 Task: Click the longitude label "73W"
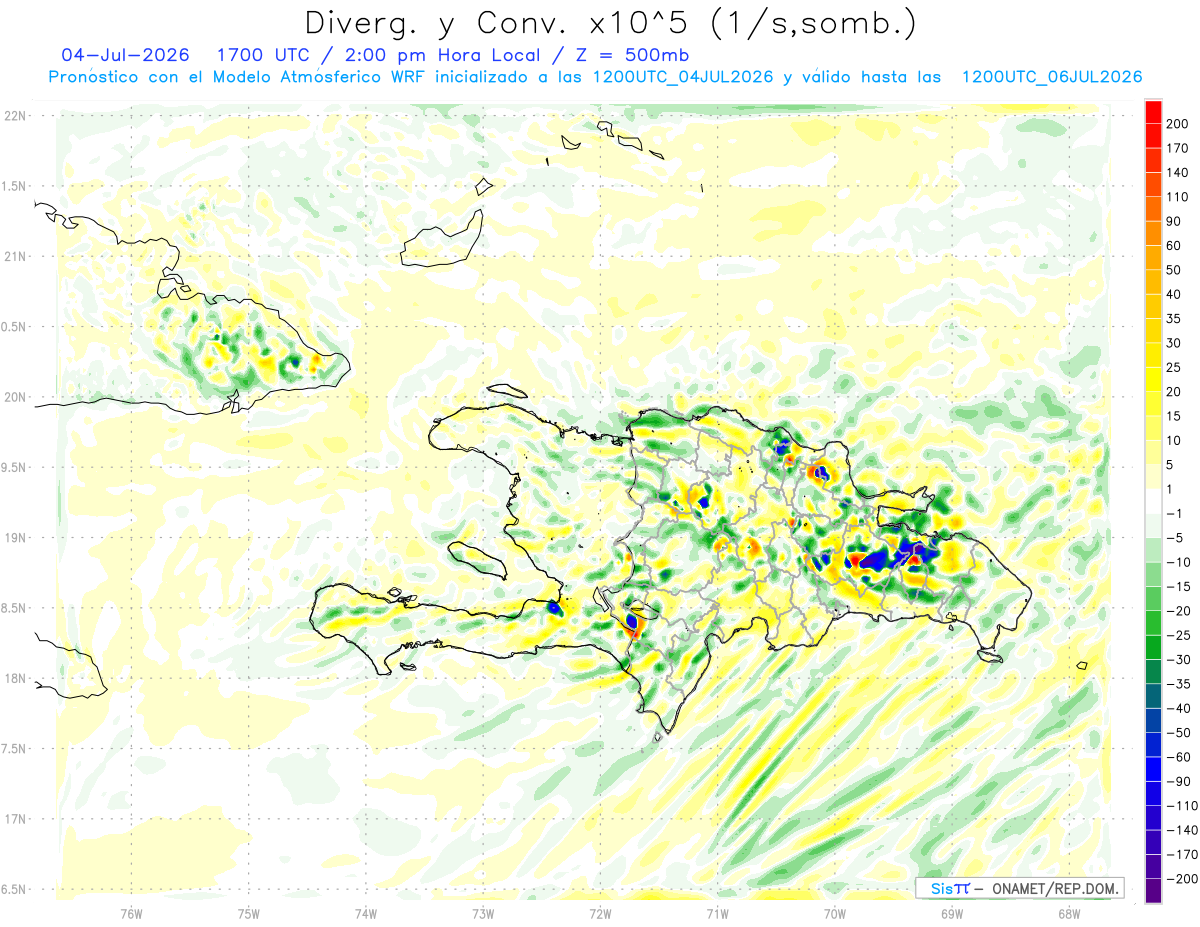(483, 913)
